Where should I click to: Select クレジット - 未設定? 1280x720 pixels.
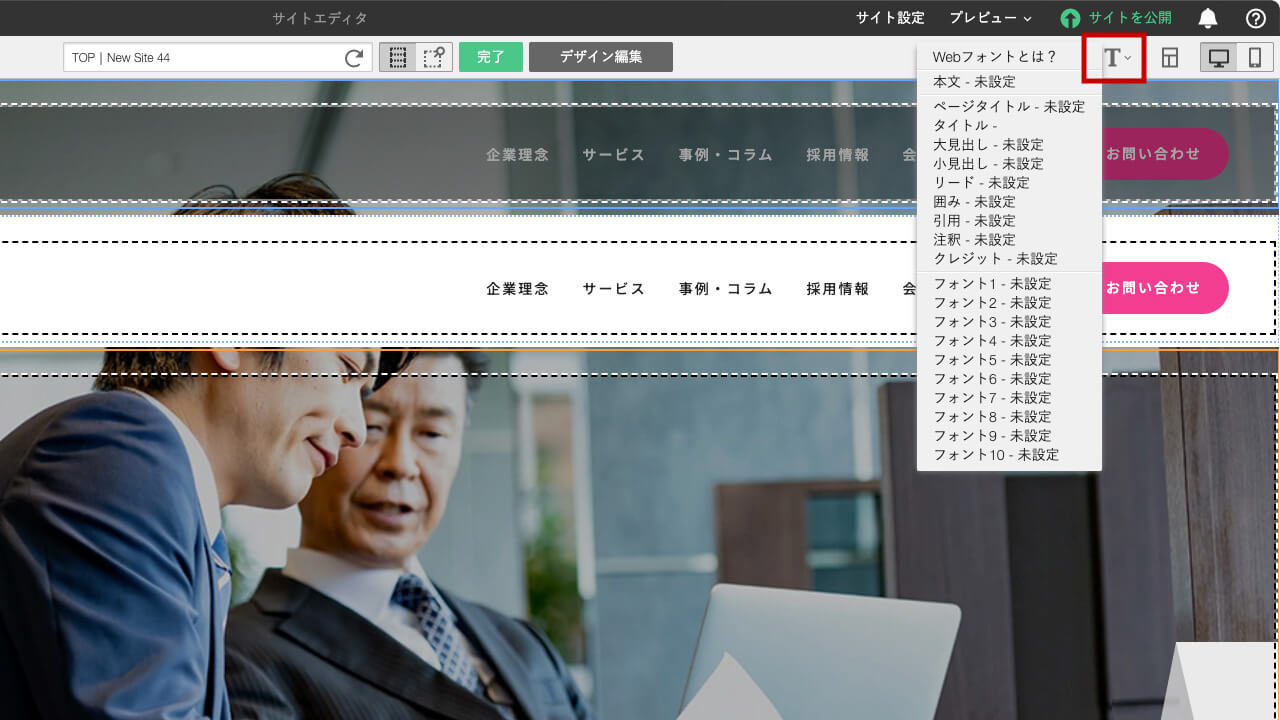pos(995,258)
